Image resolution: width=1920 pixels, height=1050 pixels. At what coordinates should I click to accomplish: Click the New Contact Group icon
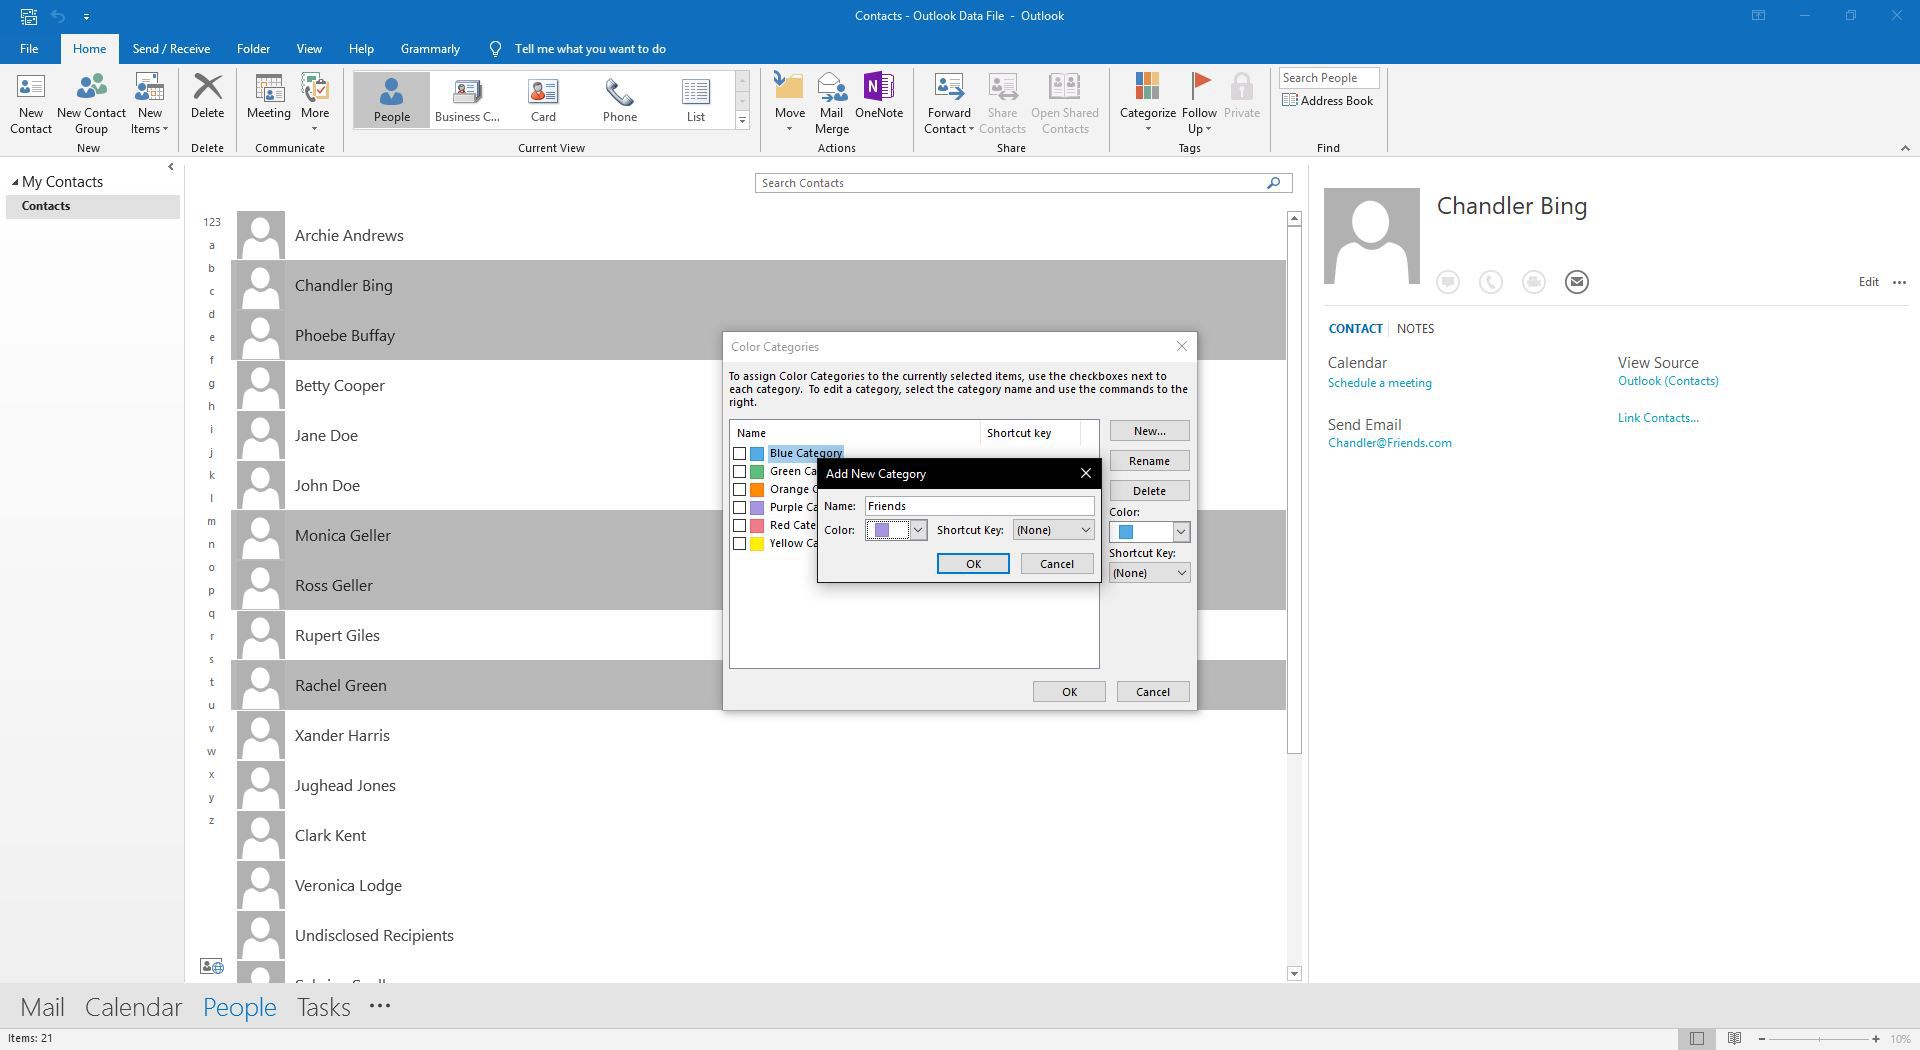[x=91, y=104]
